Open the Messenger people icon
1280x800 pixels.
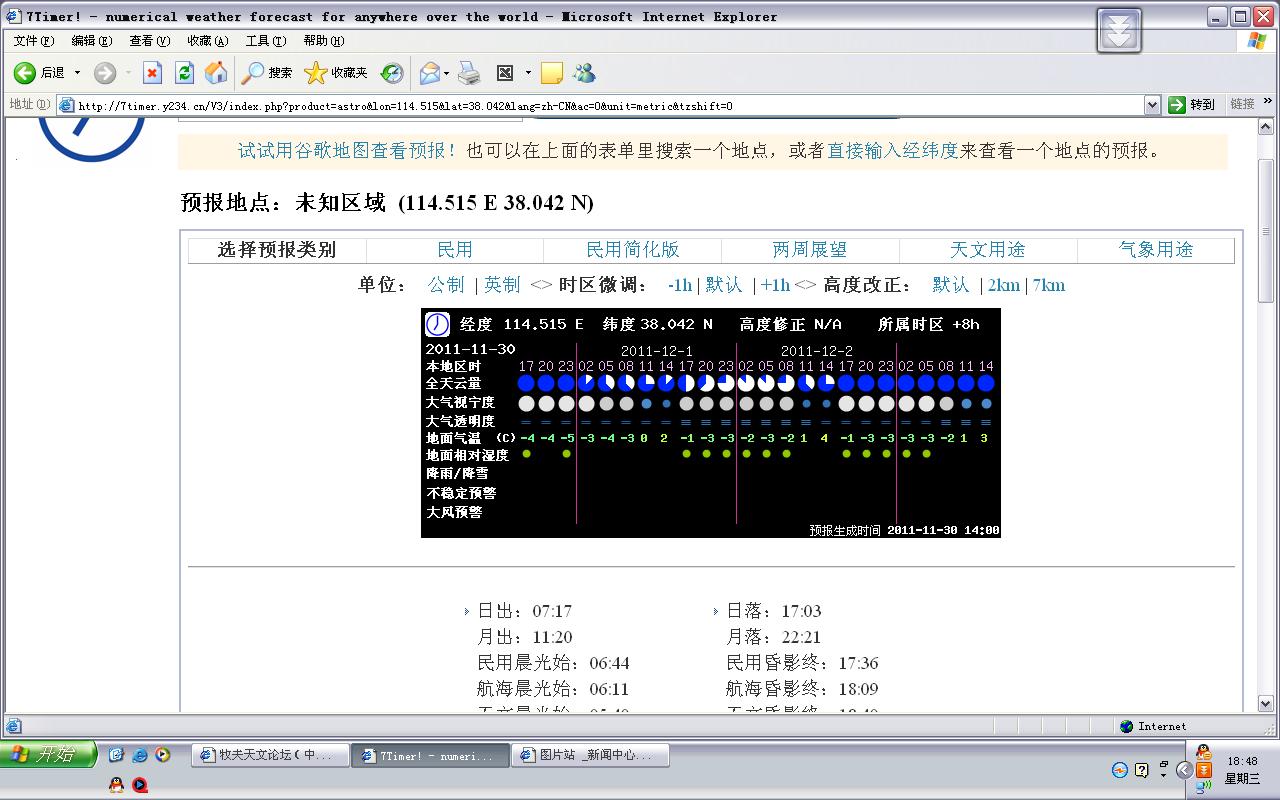click(585, 73)
